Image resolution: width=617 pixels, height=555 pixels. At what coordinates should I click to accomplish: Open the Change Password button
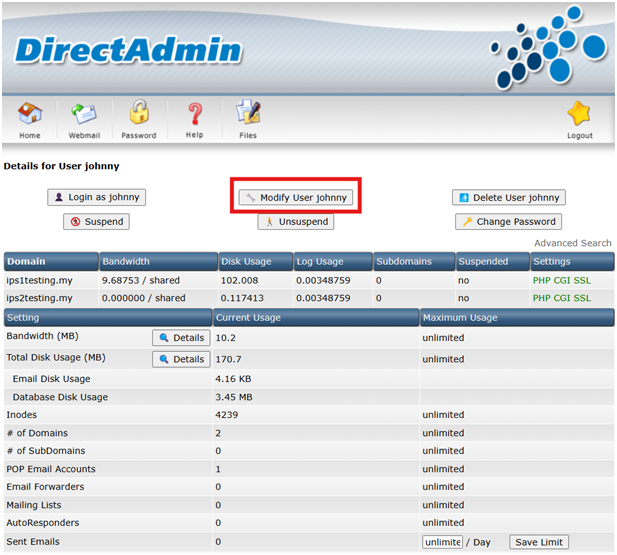click(508, 222)
